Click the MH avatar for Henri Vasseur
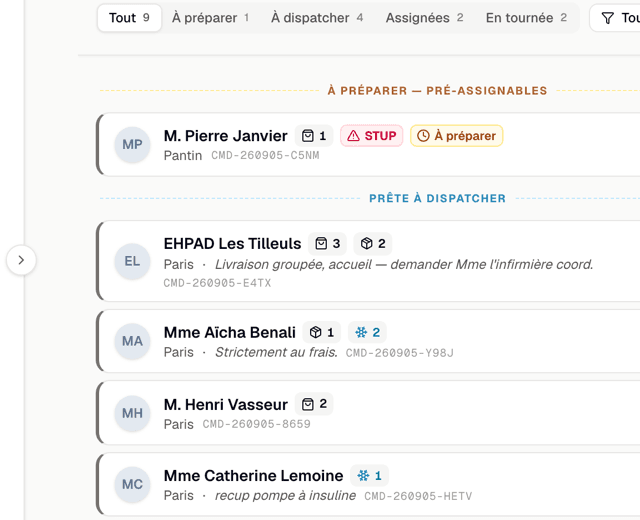640x520 pixels. coord(132,413)
